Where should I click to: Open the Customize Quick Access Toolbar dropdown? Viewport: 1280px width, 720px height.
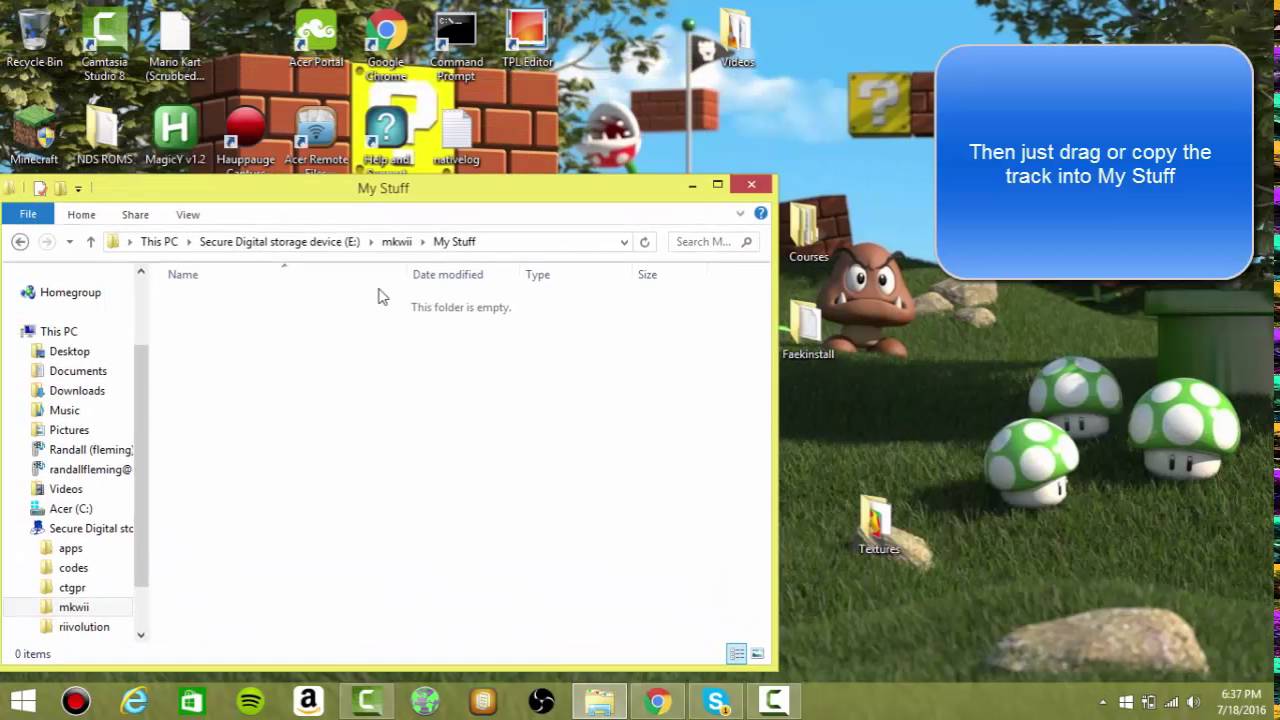[78, 189]
